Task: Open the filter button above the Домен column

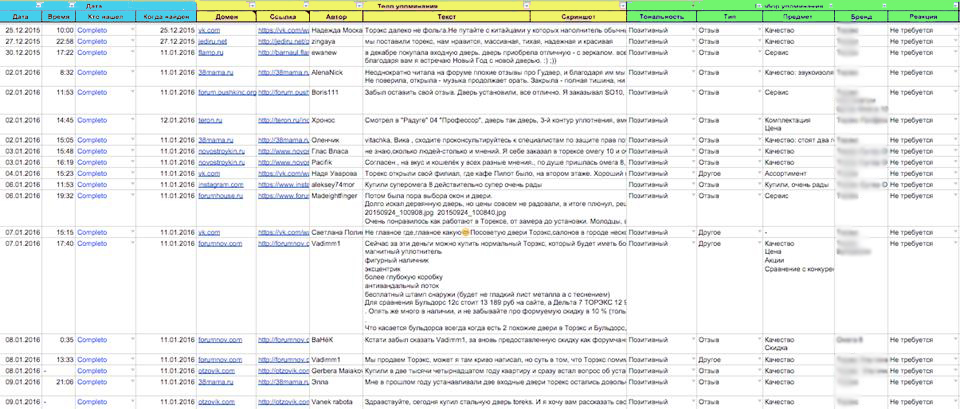Action: pos(253,6)
